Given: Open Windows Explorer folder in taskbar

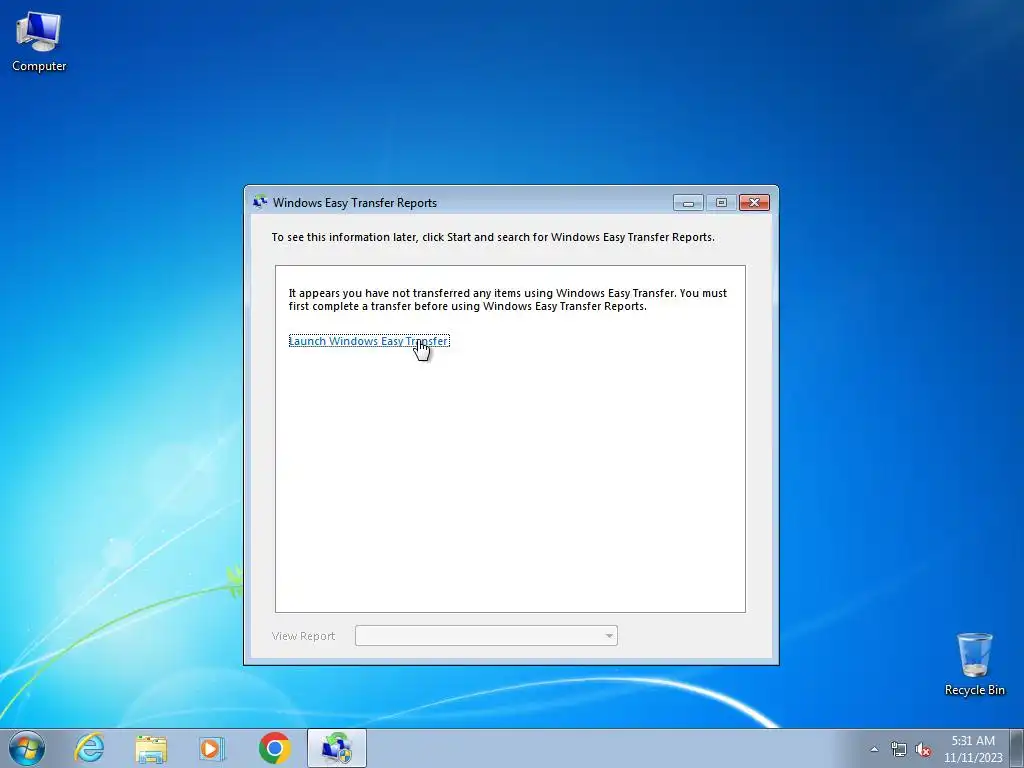Looking at the screenshot, I should click(x=151, y=748).
